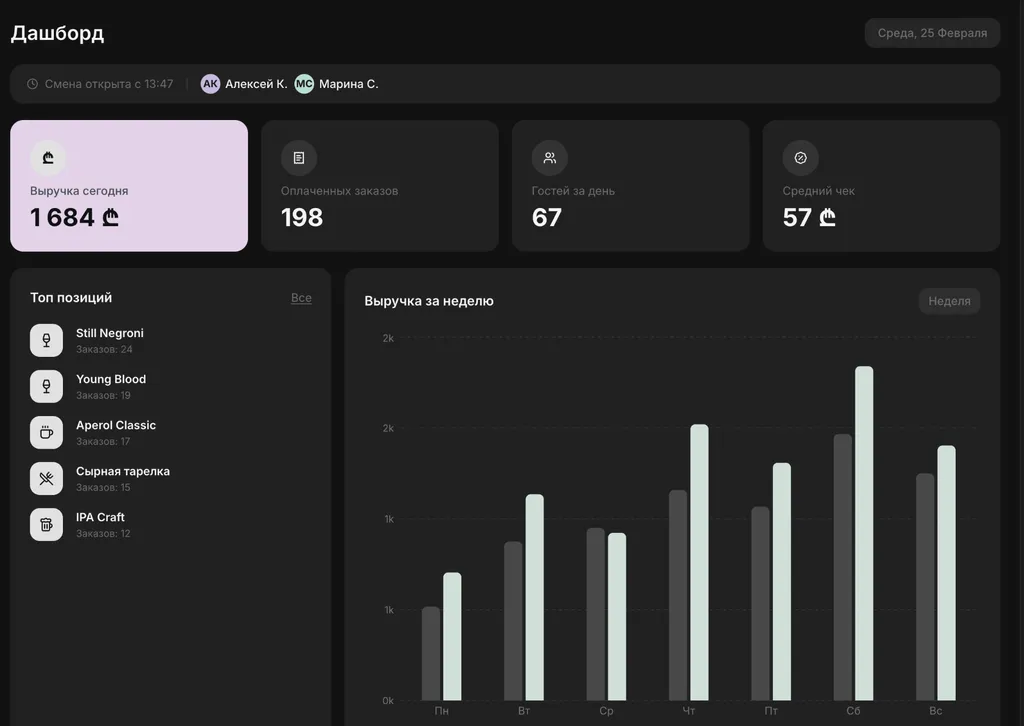
Task: Click the Сырная тарелка cutlery icon
Action: click(46, 478)
